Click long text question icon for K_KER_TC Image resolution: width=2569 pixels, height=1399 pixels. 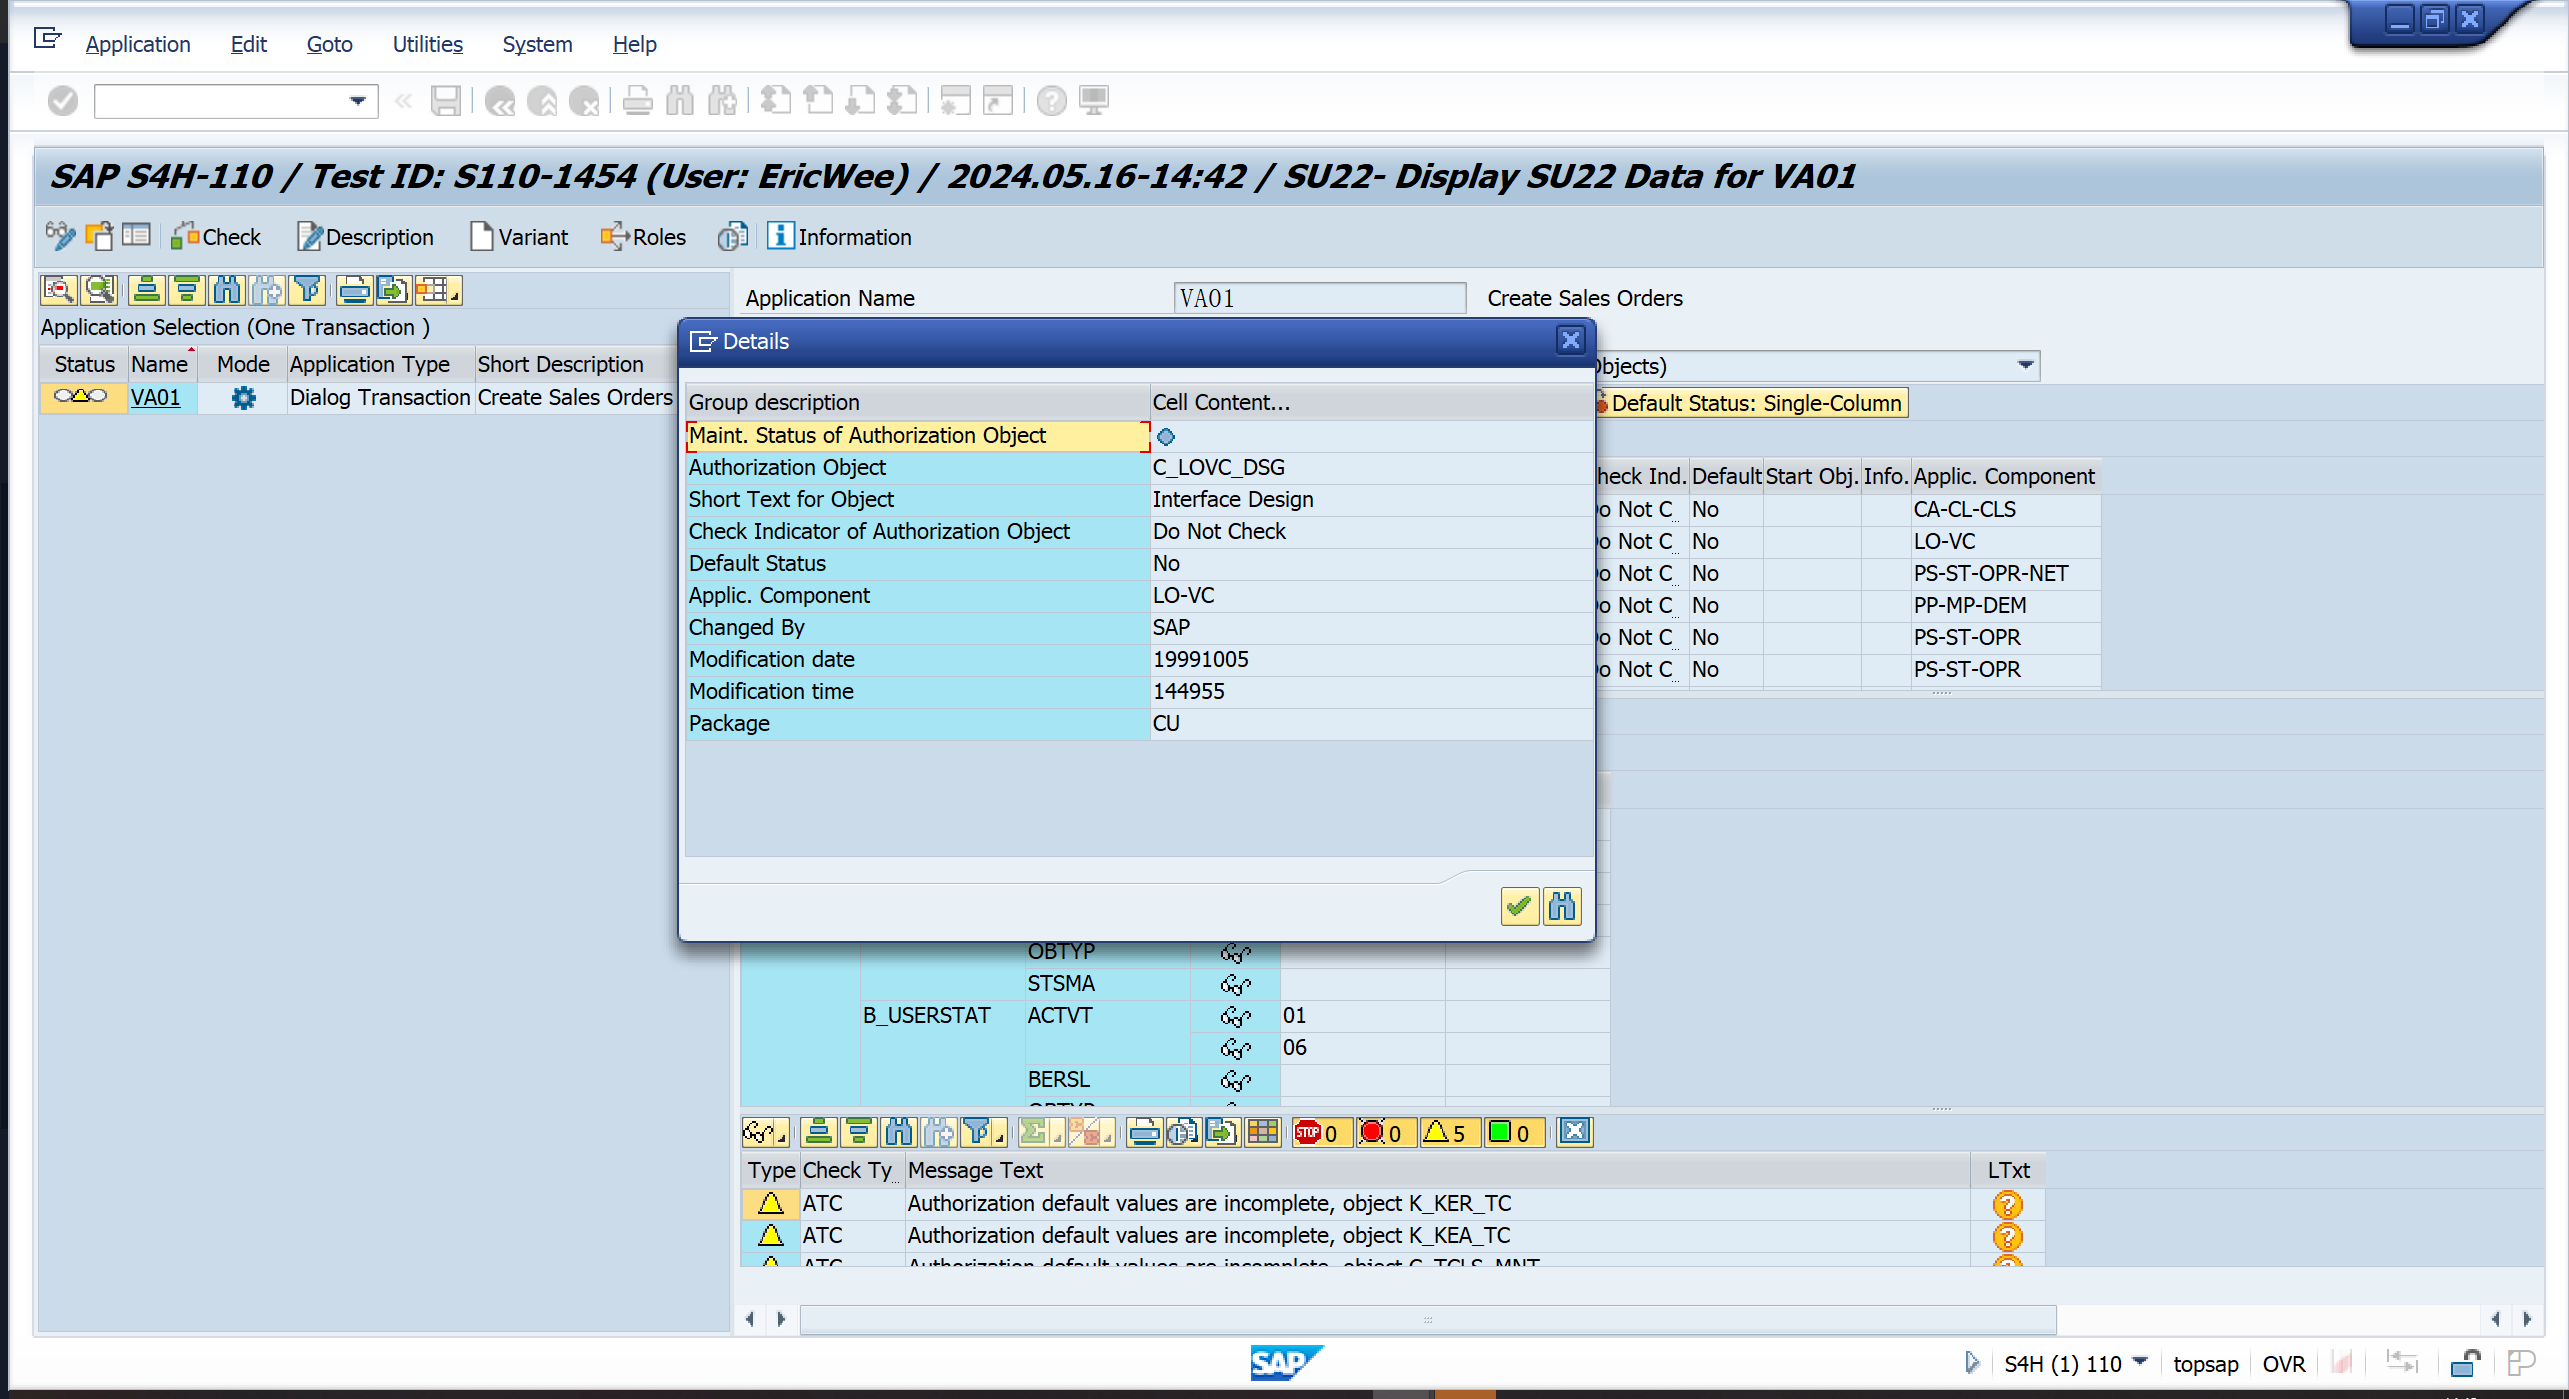(x=2006, y=1204)
